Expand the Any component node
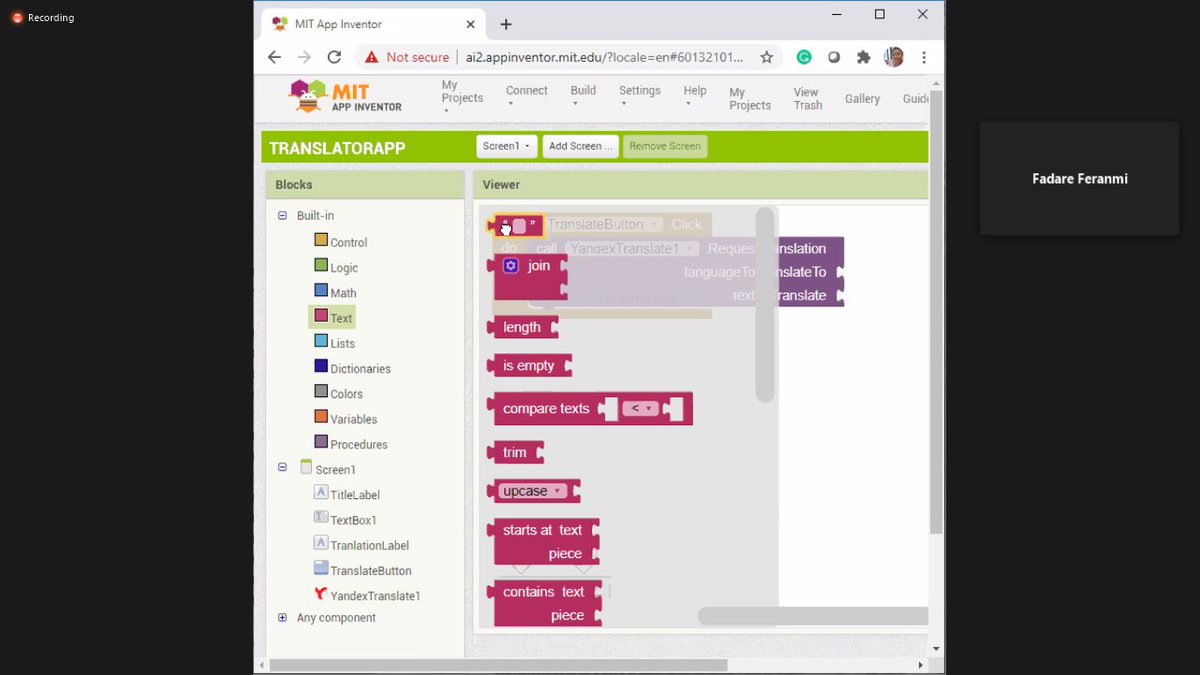The width and height of the screenshot is (1200, 675). [282, 618]
